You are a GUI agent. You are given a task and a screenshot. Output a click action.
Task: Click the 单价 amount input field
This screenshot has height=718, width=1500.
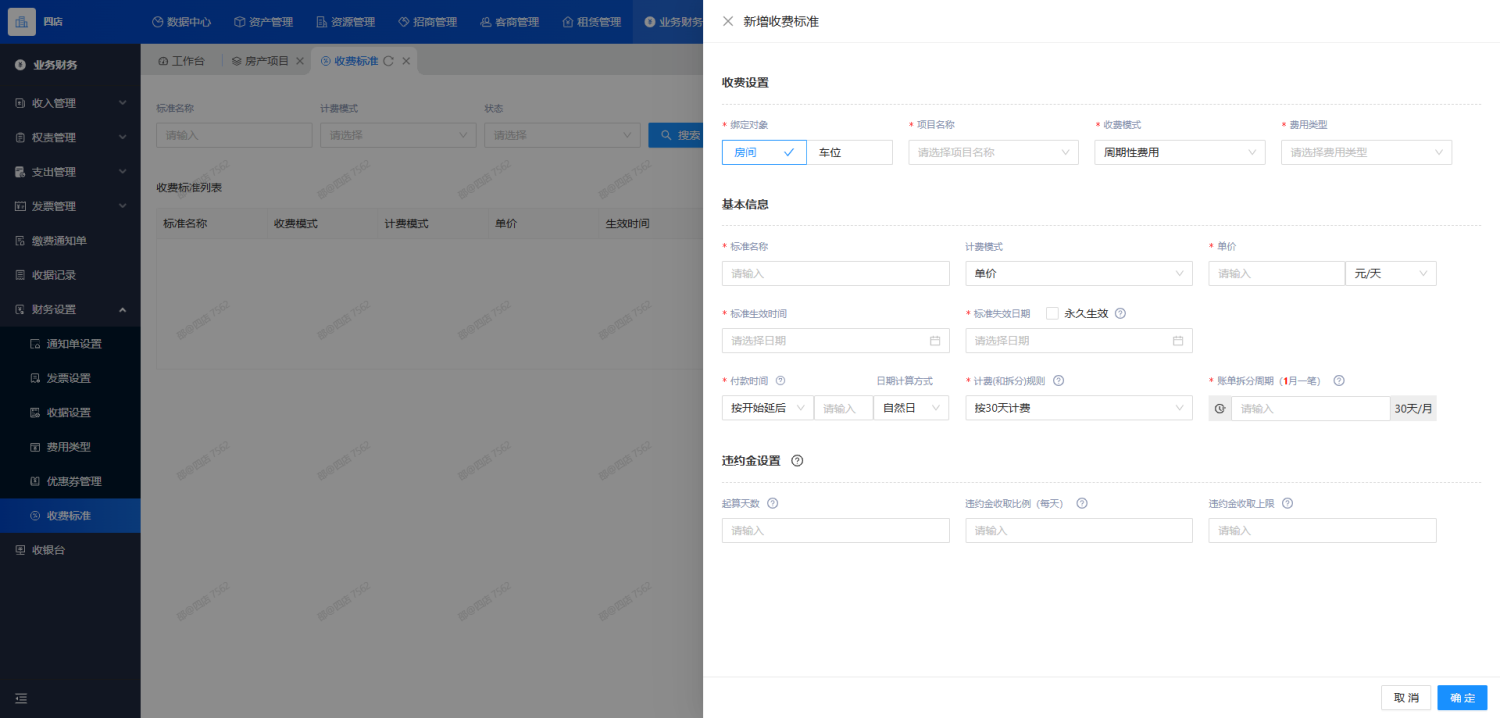pyautogui.click(x=1277, y=273)
